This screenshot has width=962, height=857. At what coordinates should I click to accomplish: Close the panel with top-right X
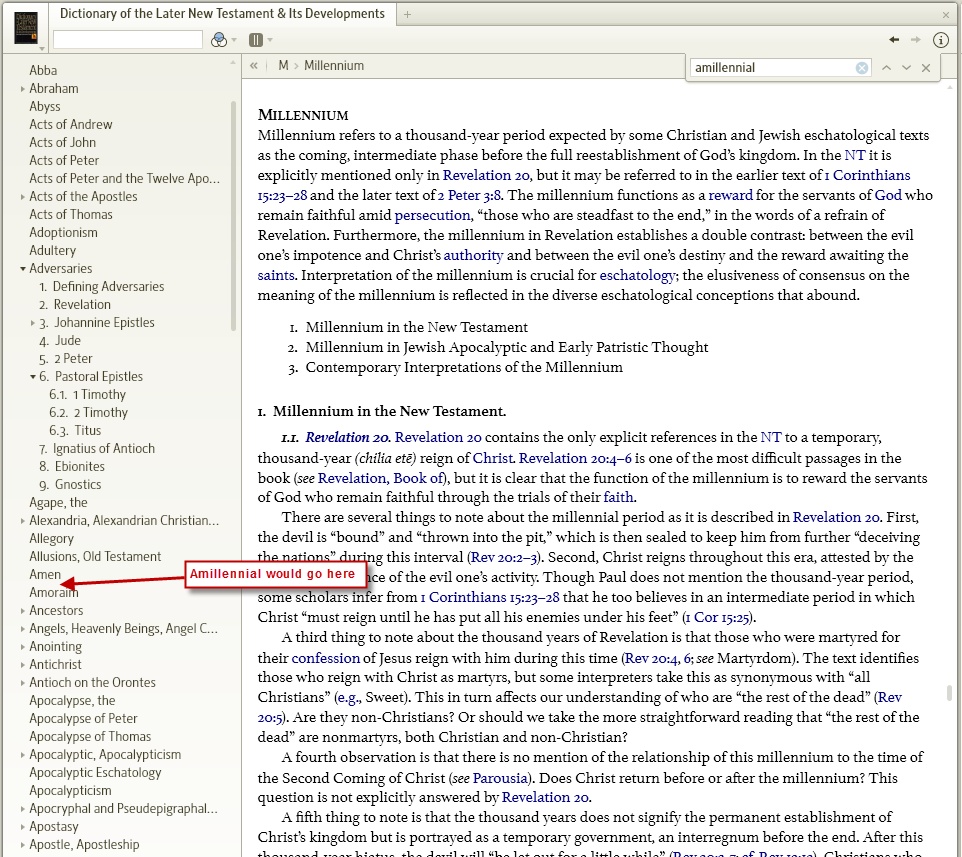[x=945, y=14]
